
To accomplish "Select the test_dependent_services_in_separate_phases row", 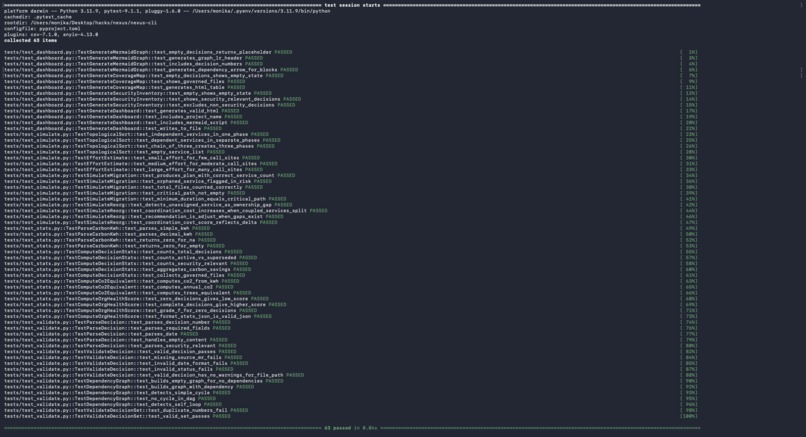I will 142,140.
